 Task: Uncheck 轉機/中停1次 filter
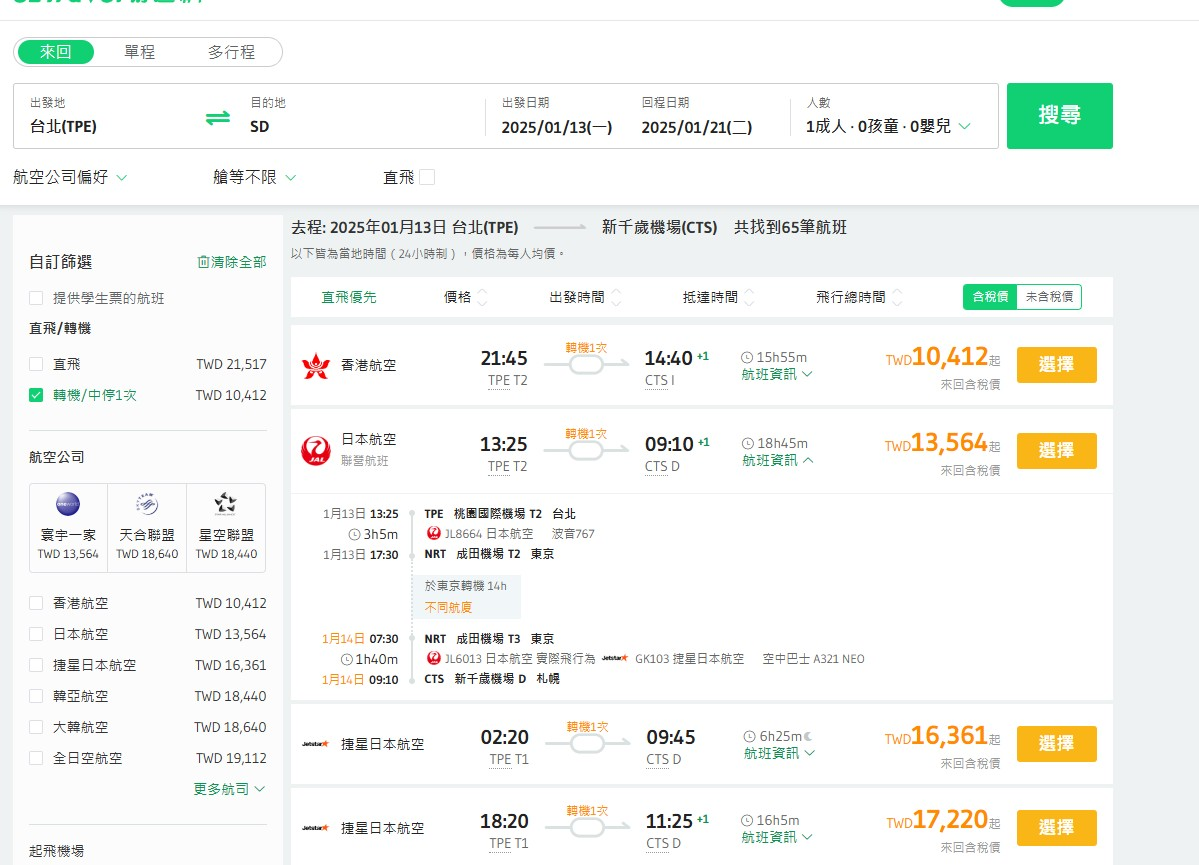tap(36, 395)
